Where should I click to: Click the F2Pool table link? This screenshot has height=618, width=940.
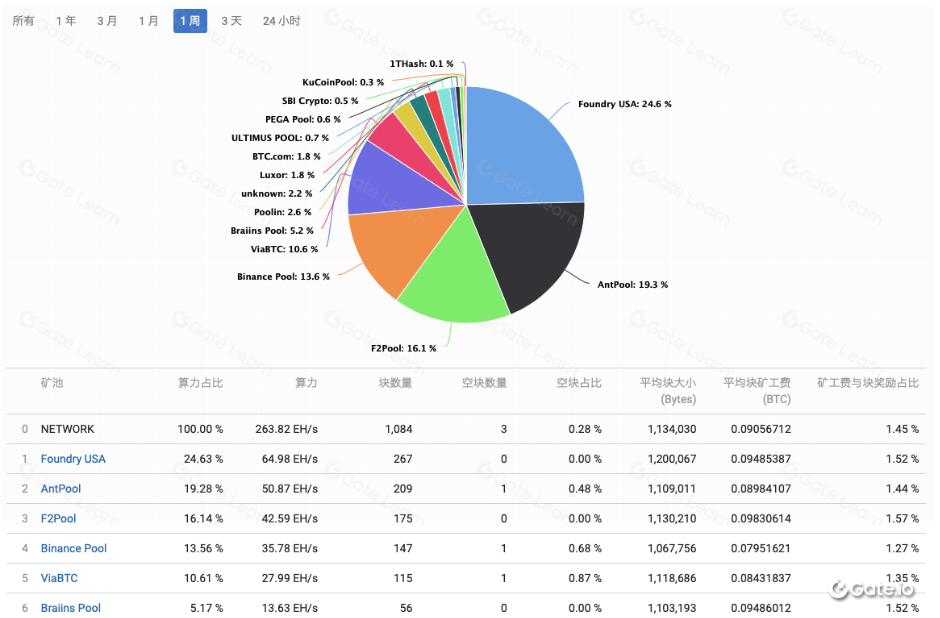pos(59,519)
